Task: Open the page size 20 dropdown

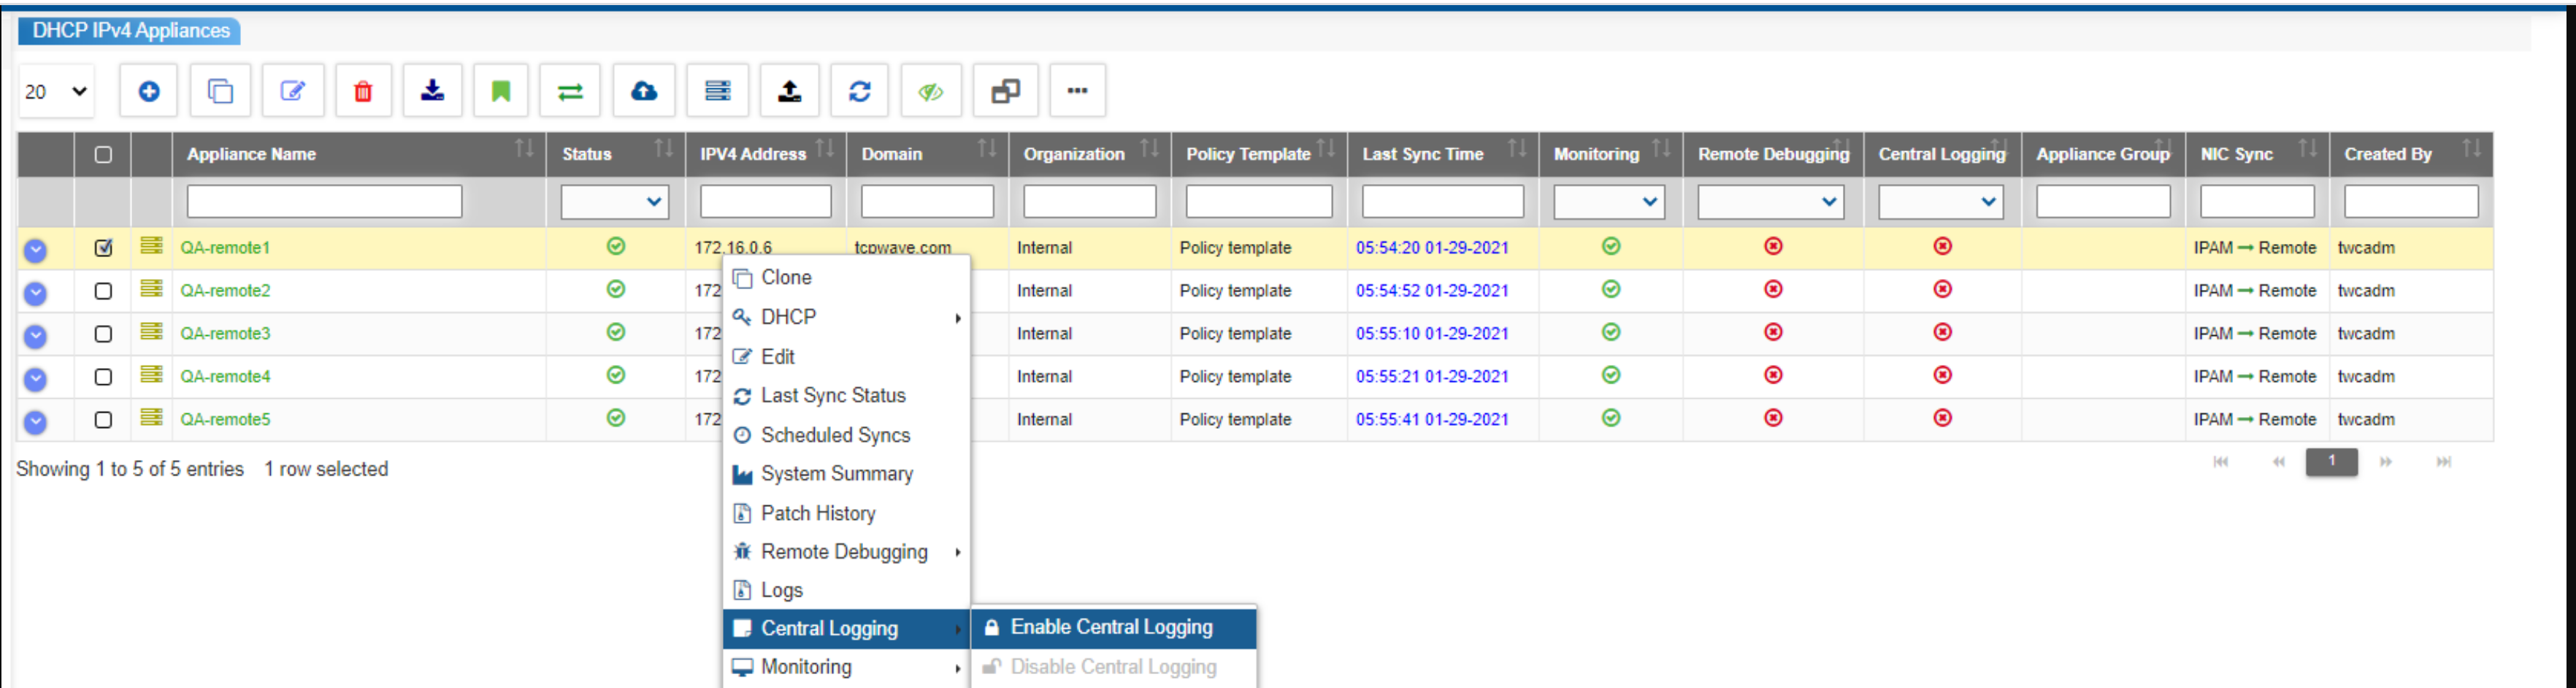Action: tap(56, 91)
